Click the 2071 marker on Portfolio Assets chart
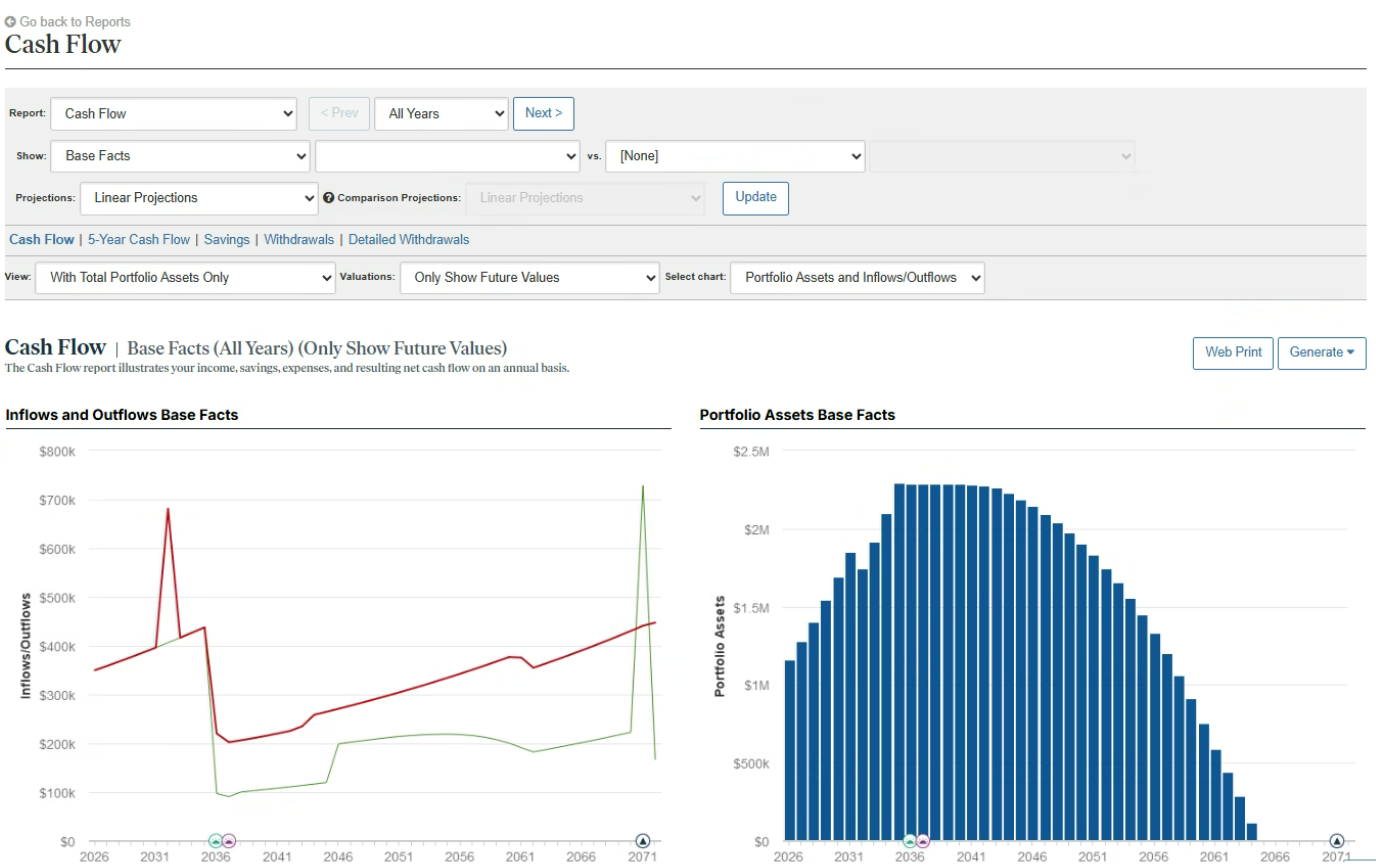The image size is (1376, 868). tap(1337, 841)
